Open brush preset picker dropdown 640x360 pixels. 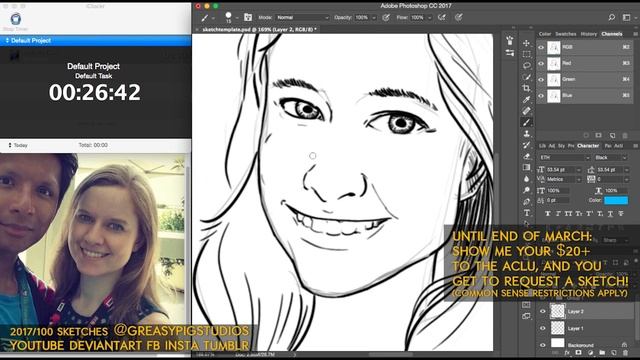(x=237, y=18)
